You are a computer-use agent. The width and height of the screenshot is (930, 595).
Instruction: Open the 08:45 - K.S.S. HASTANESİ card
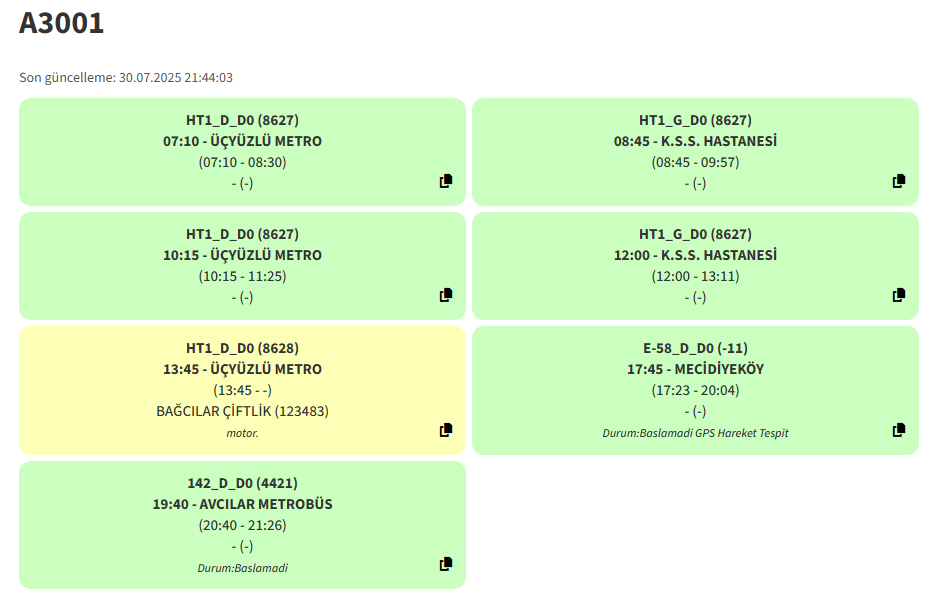tap(695, 141)
